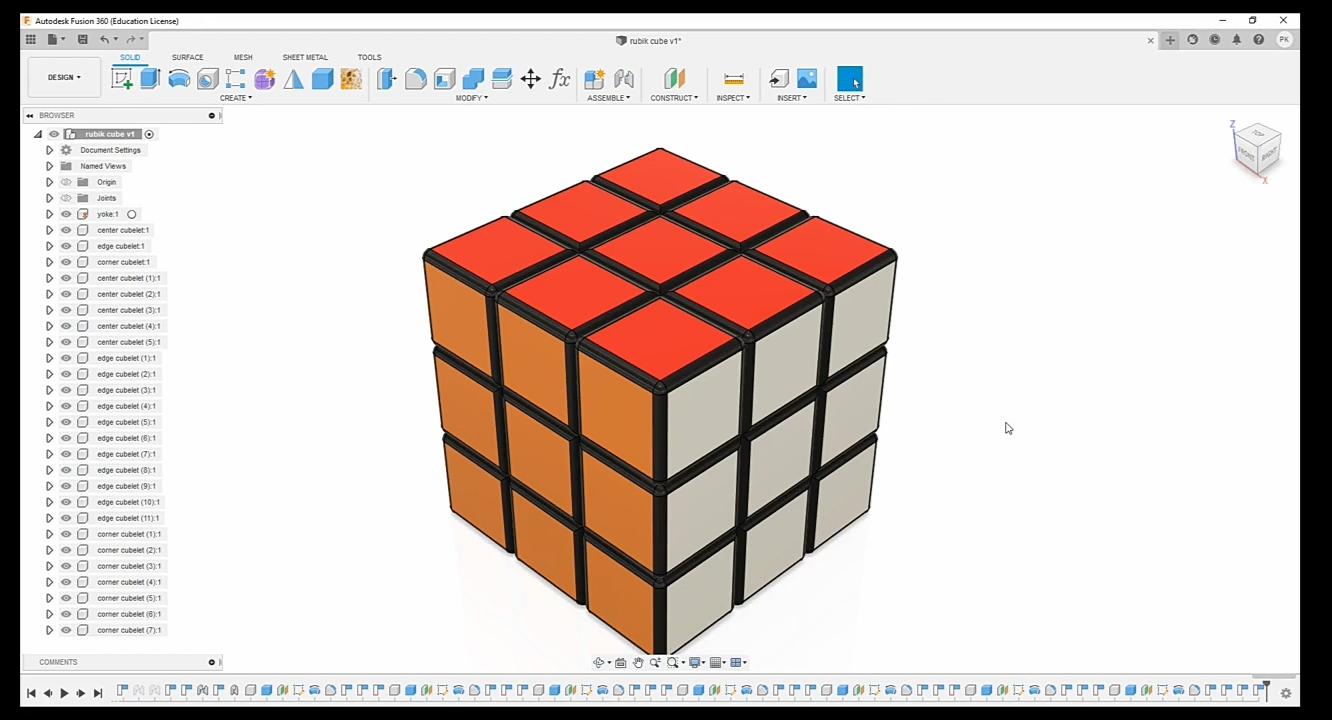The image size is (1332, 720).
Task: Select the Shell tool
Action: point(444,79)
